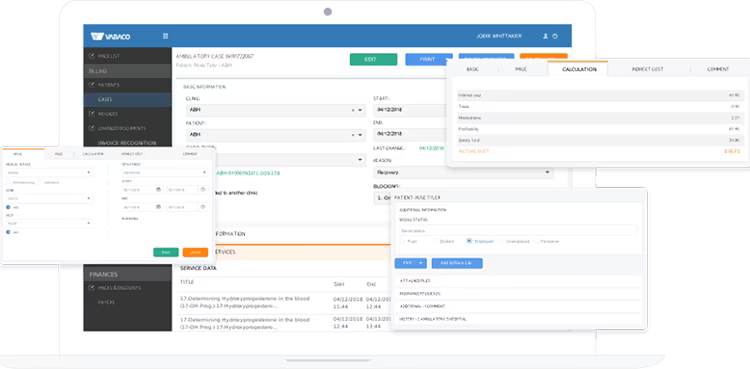Expand History section in patient panel
Viewport: 750px width, 369px height.
[x=519, y=319]
